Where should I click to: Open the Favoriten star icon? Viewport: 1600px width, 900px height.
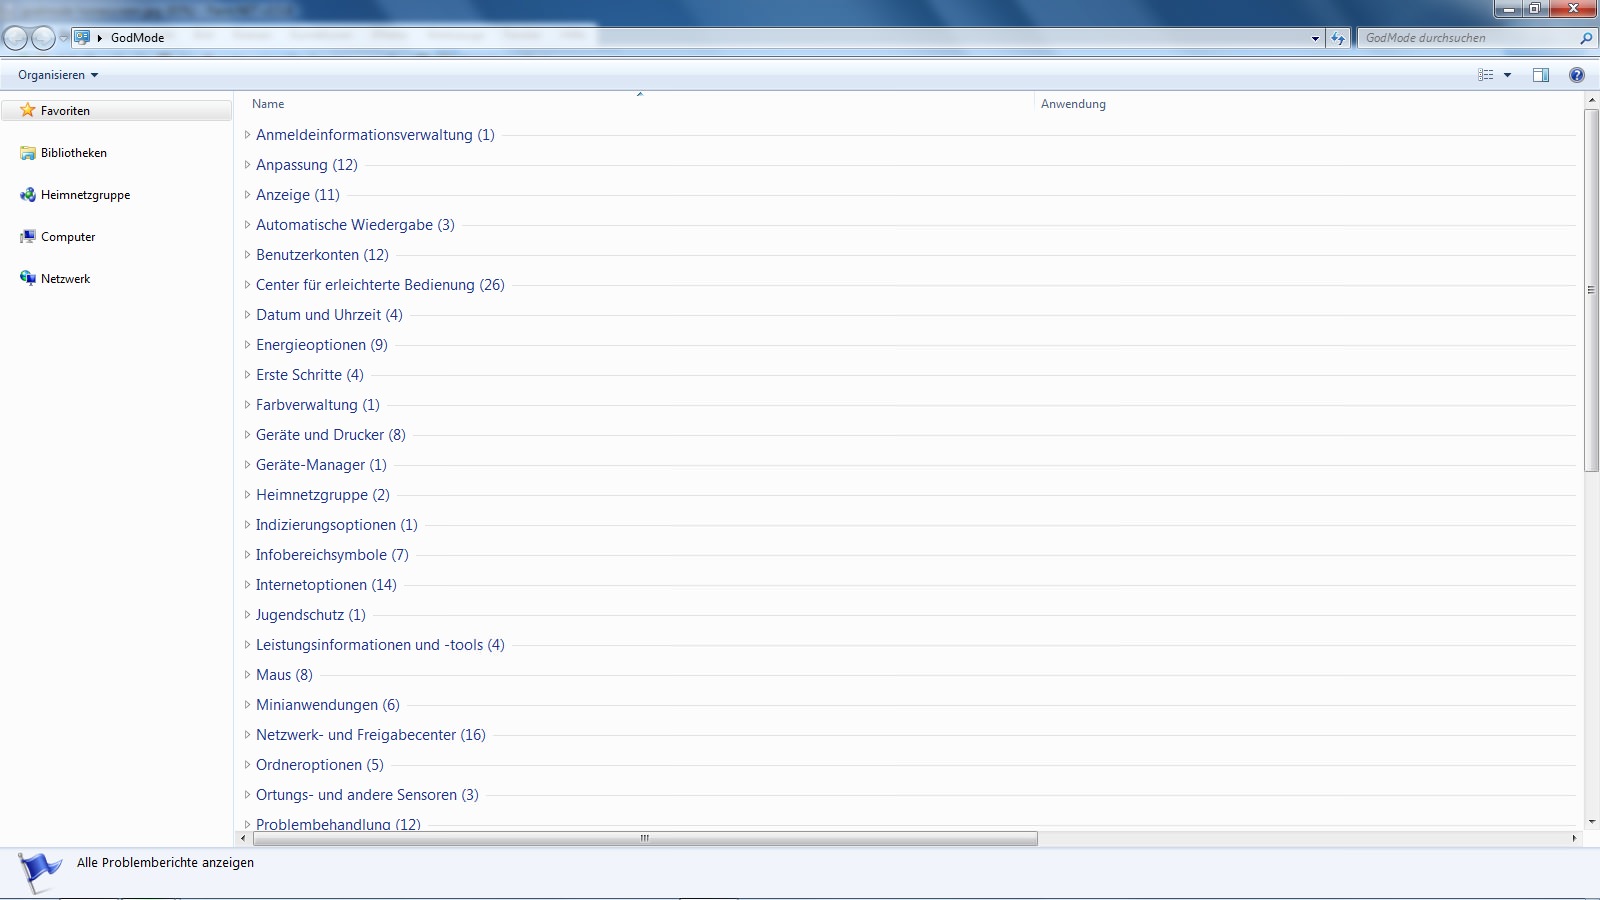[x=28, y=110]
